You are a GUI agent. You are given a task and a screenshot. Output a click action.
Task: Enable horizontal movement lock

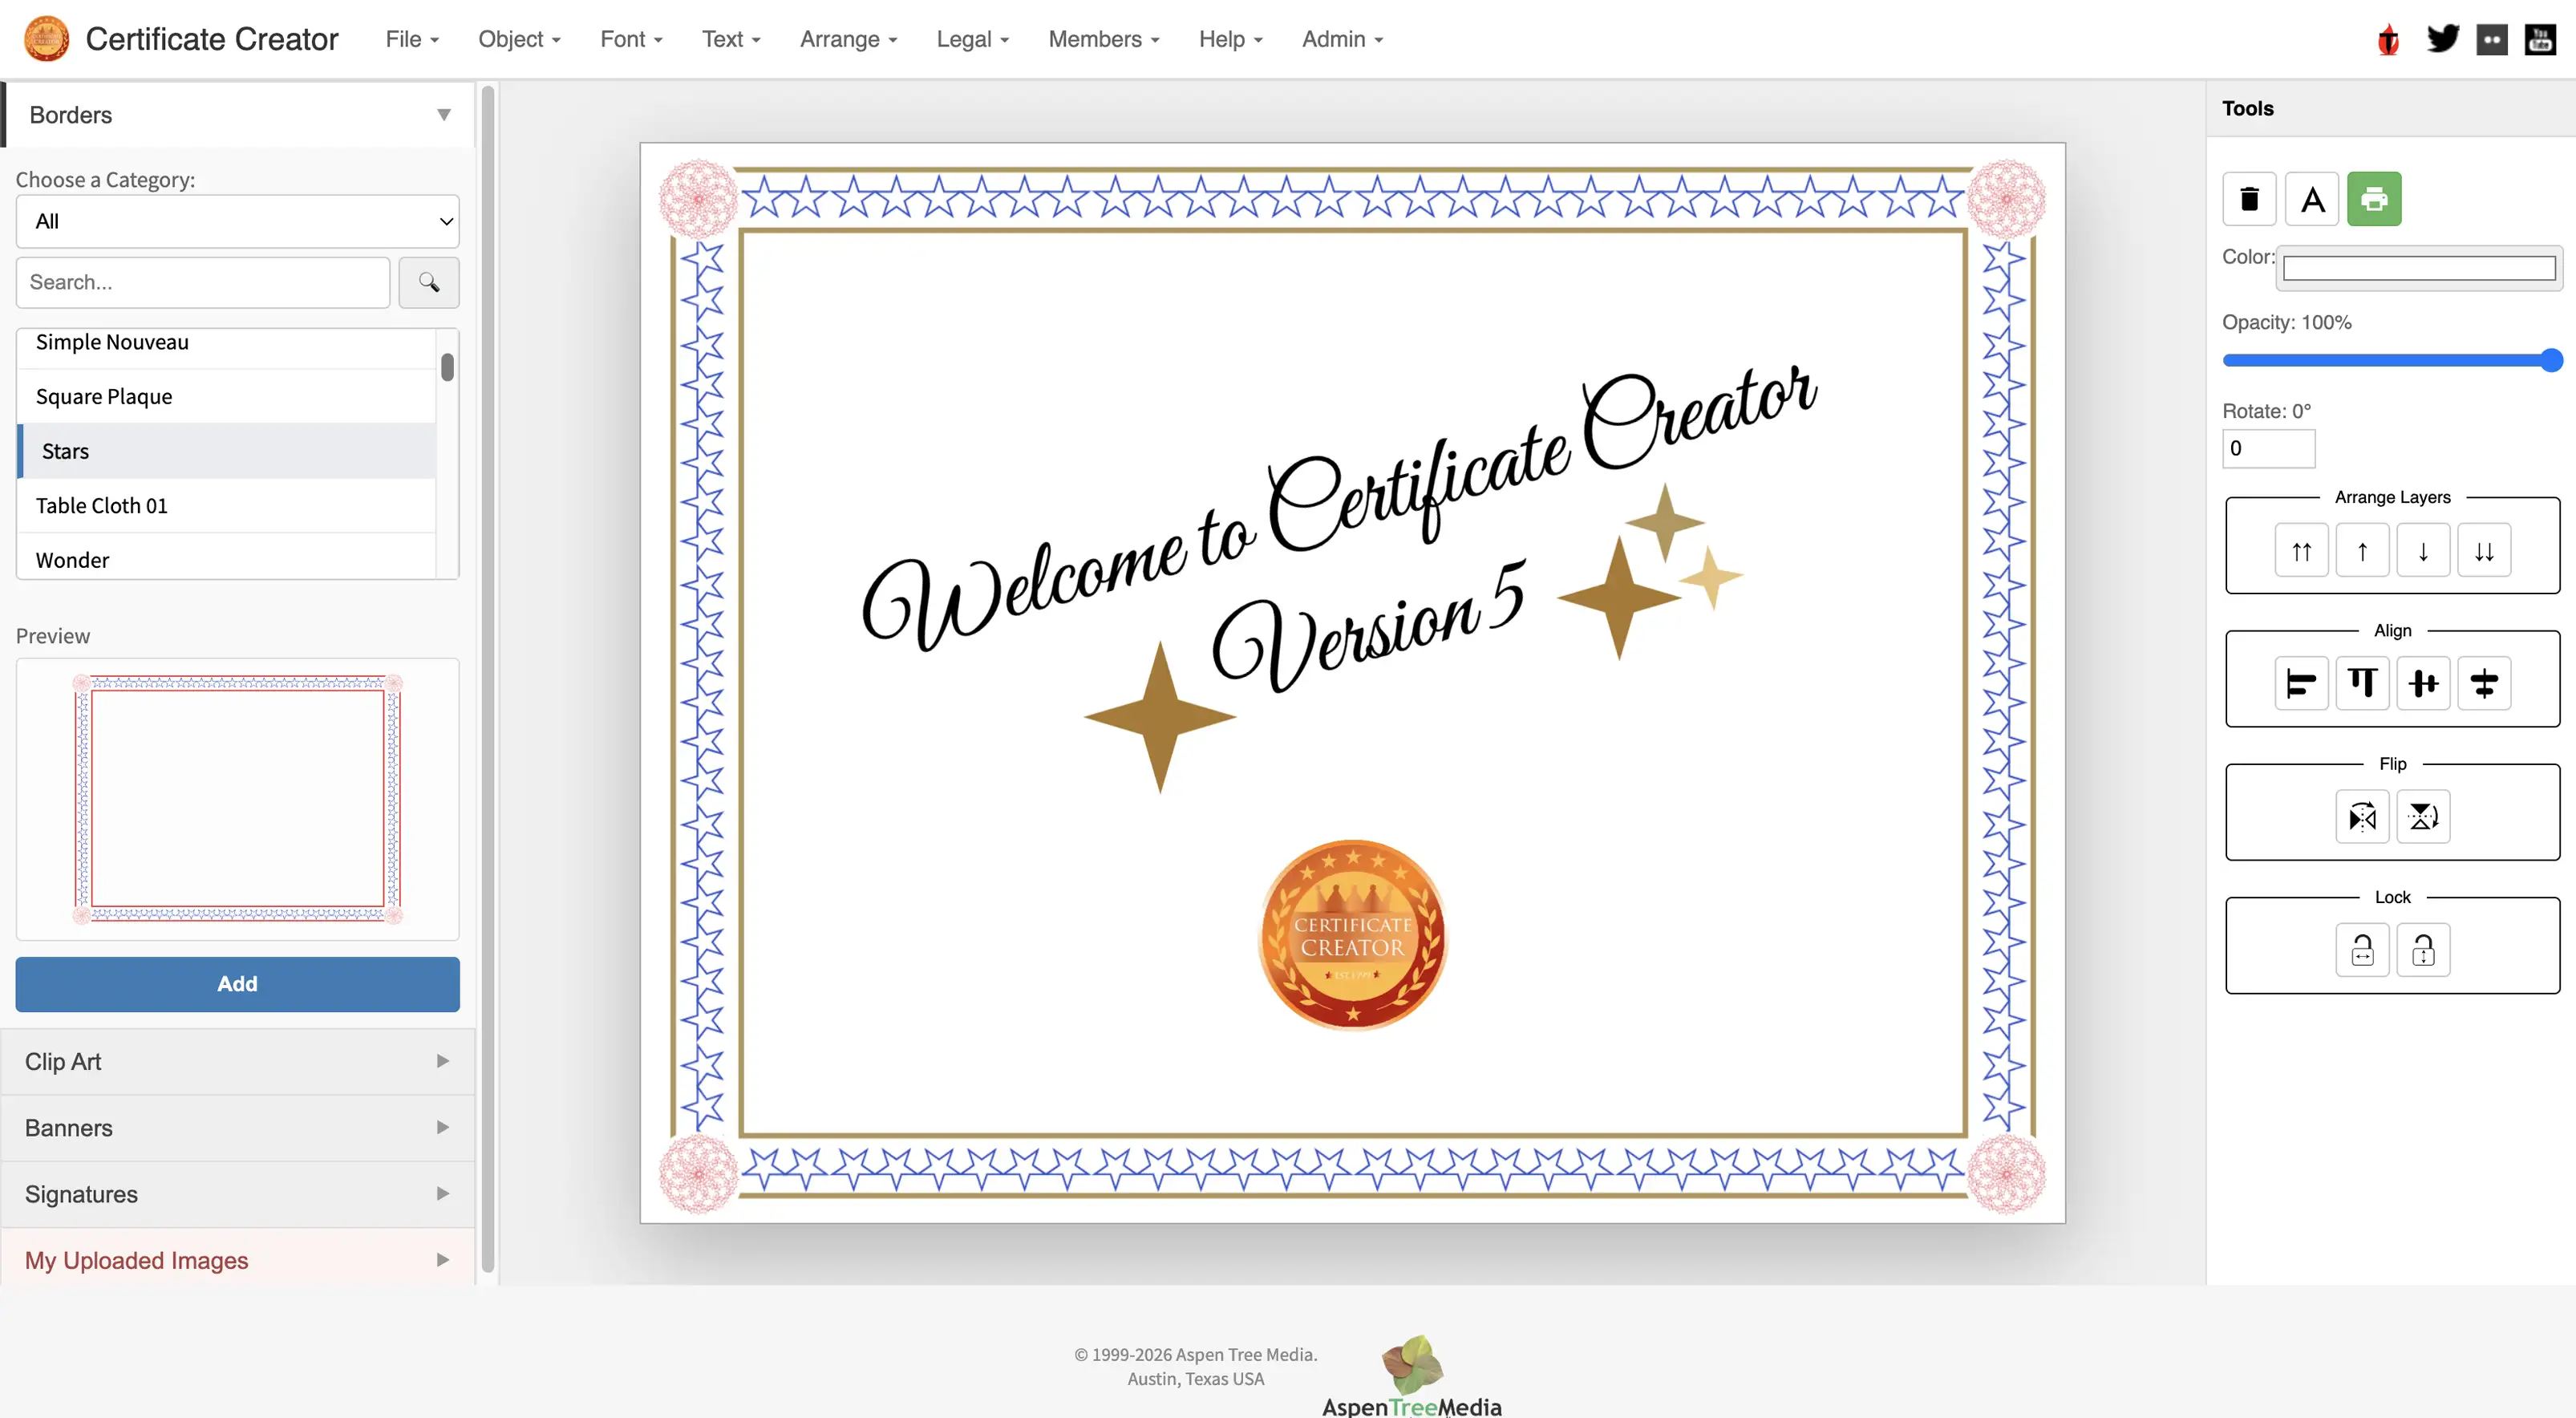(x=2362, y=949)
